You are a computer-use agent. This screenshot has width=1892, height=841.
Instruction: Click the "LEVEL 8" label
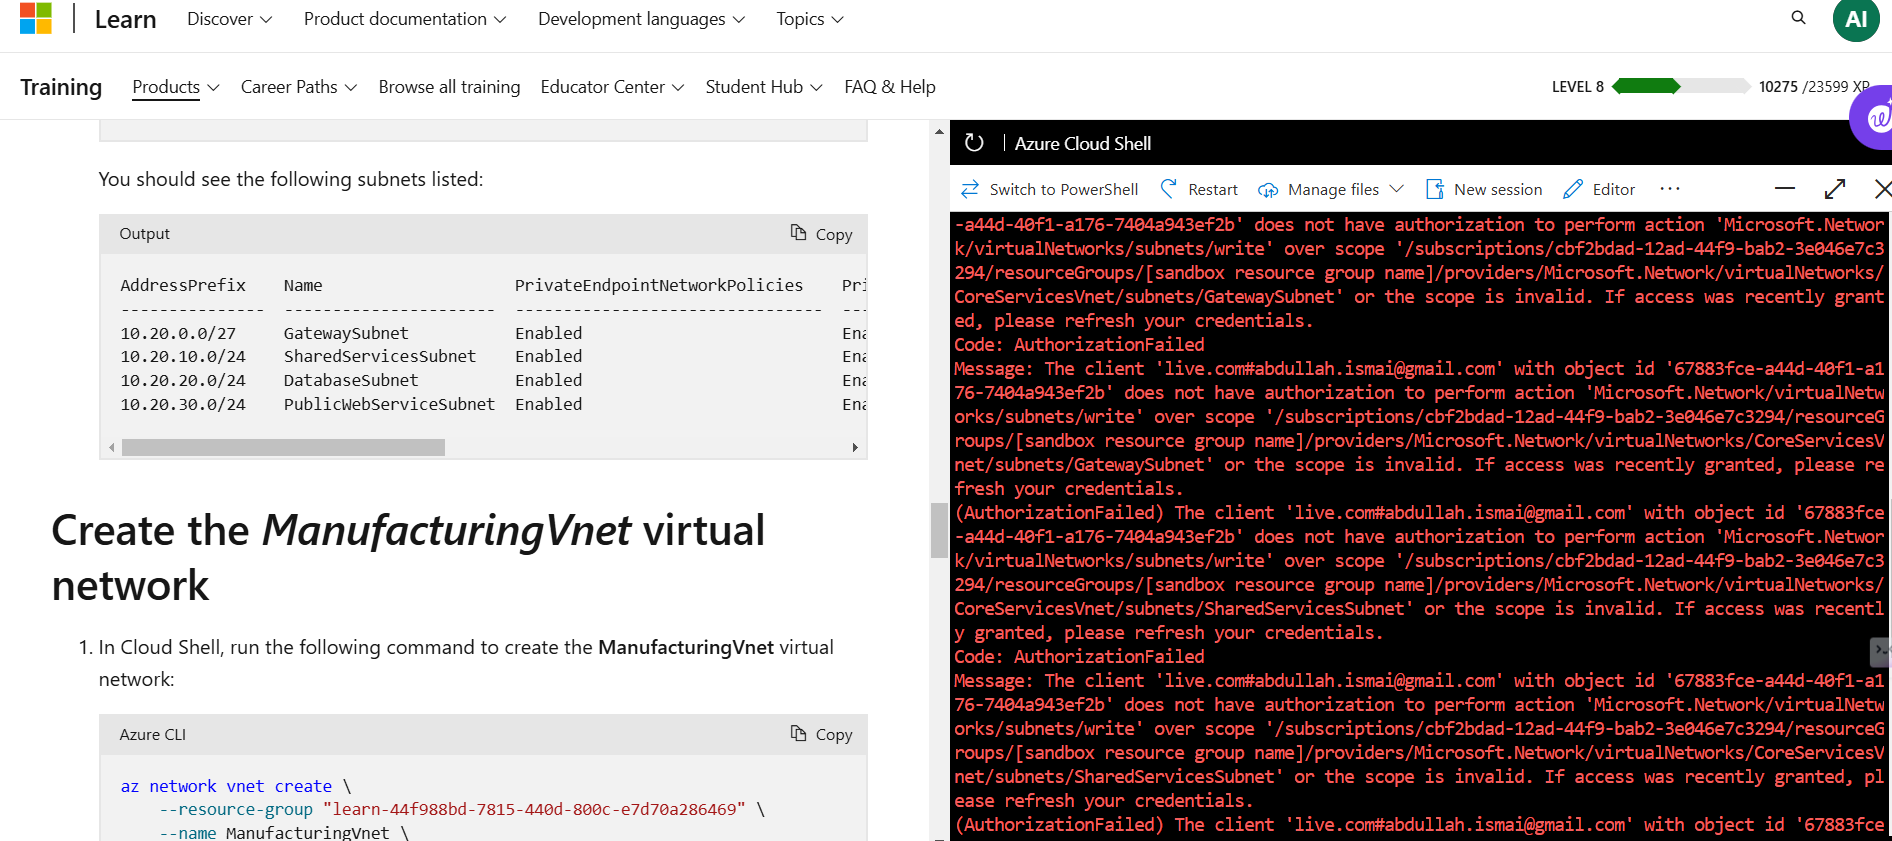pyautogui.click(x=1578, y=86)
